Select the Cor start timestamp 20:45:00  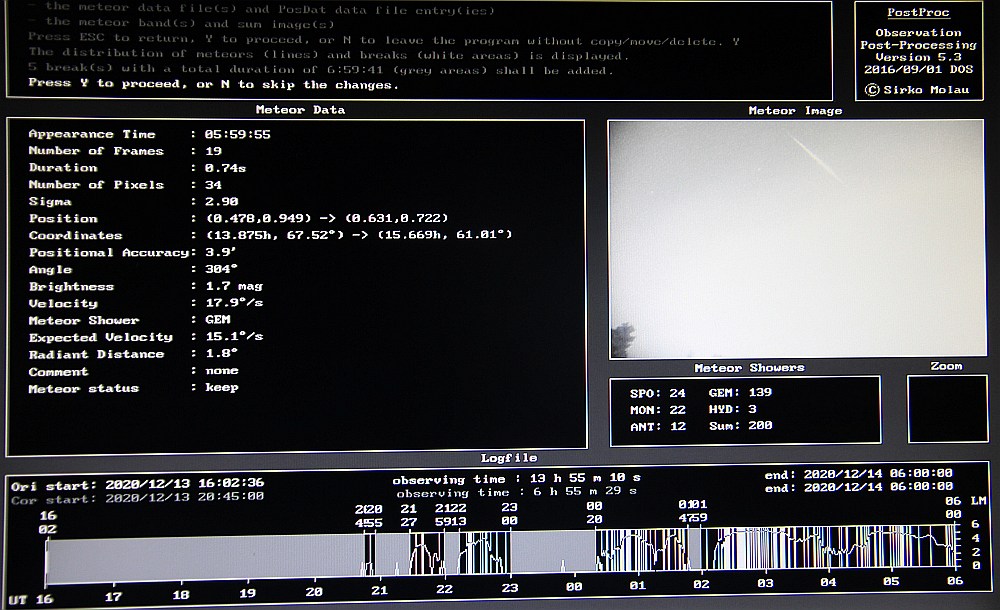click(184, 497)
